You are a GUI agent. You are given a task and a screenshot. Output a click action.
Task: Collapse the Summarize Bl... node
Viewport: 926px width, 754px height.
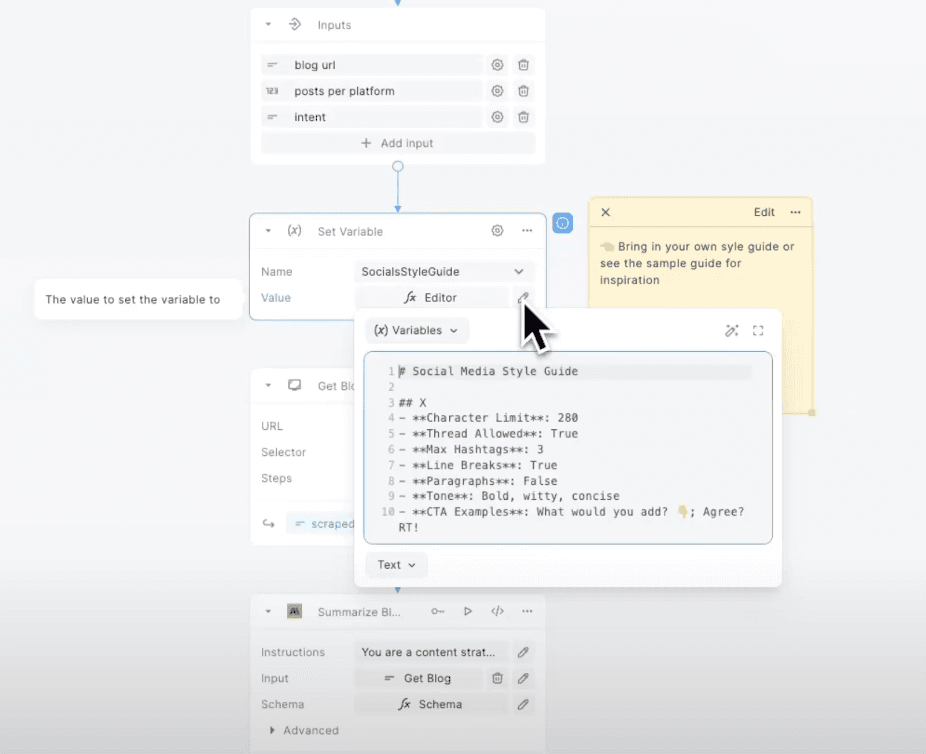tap(268, 612)
